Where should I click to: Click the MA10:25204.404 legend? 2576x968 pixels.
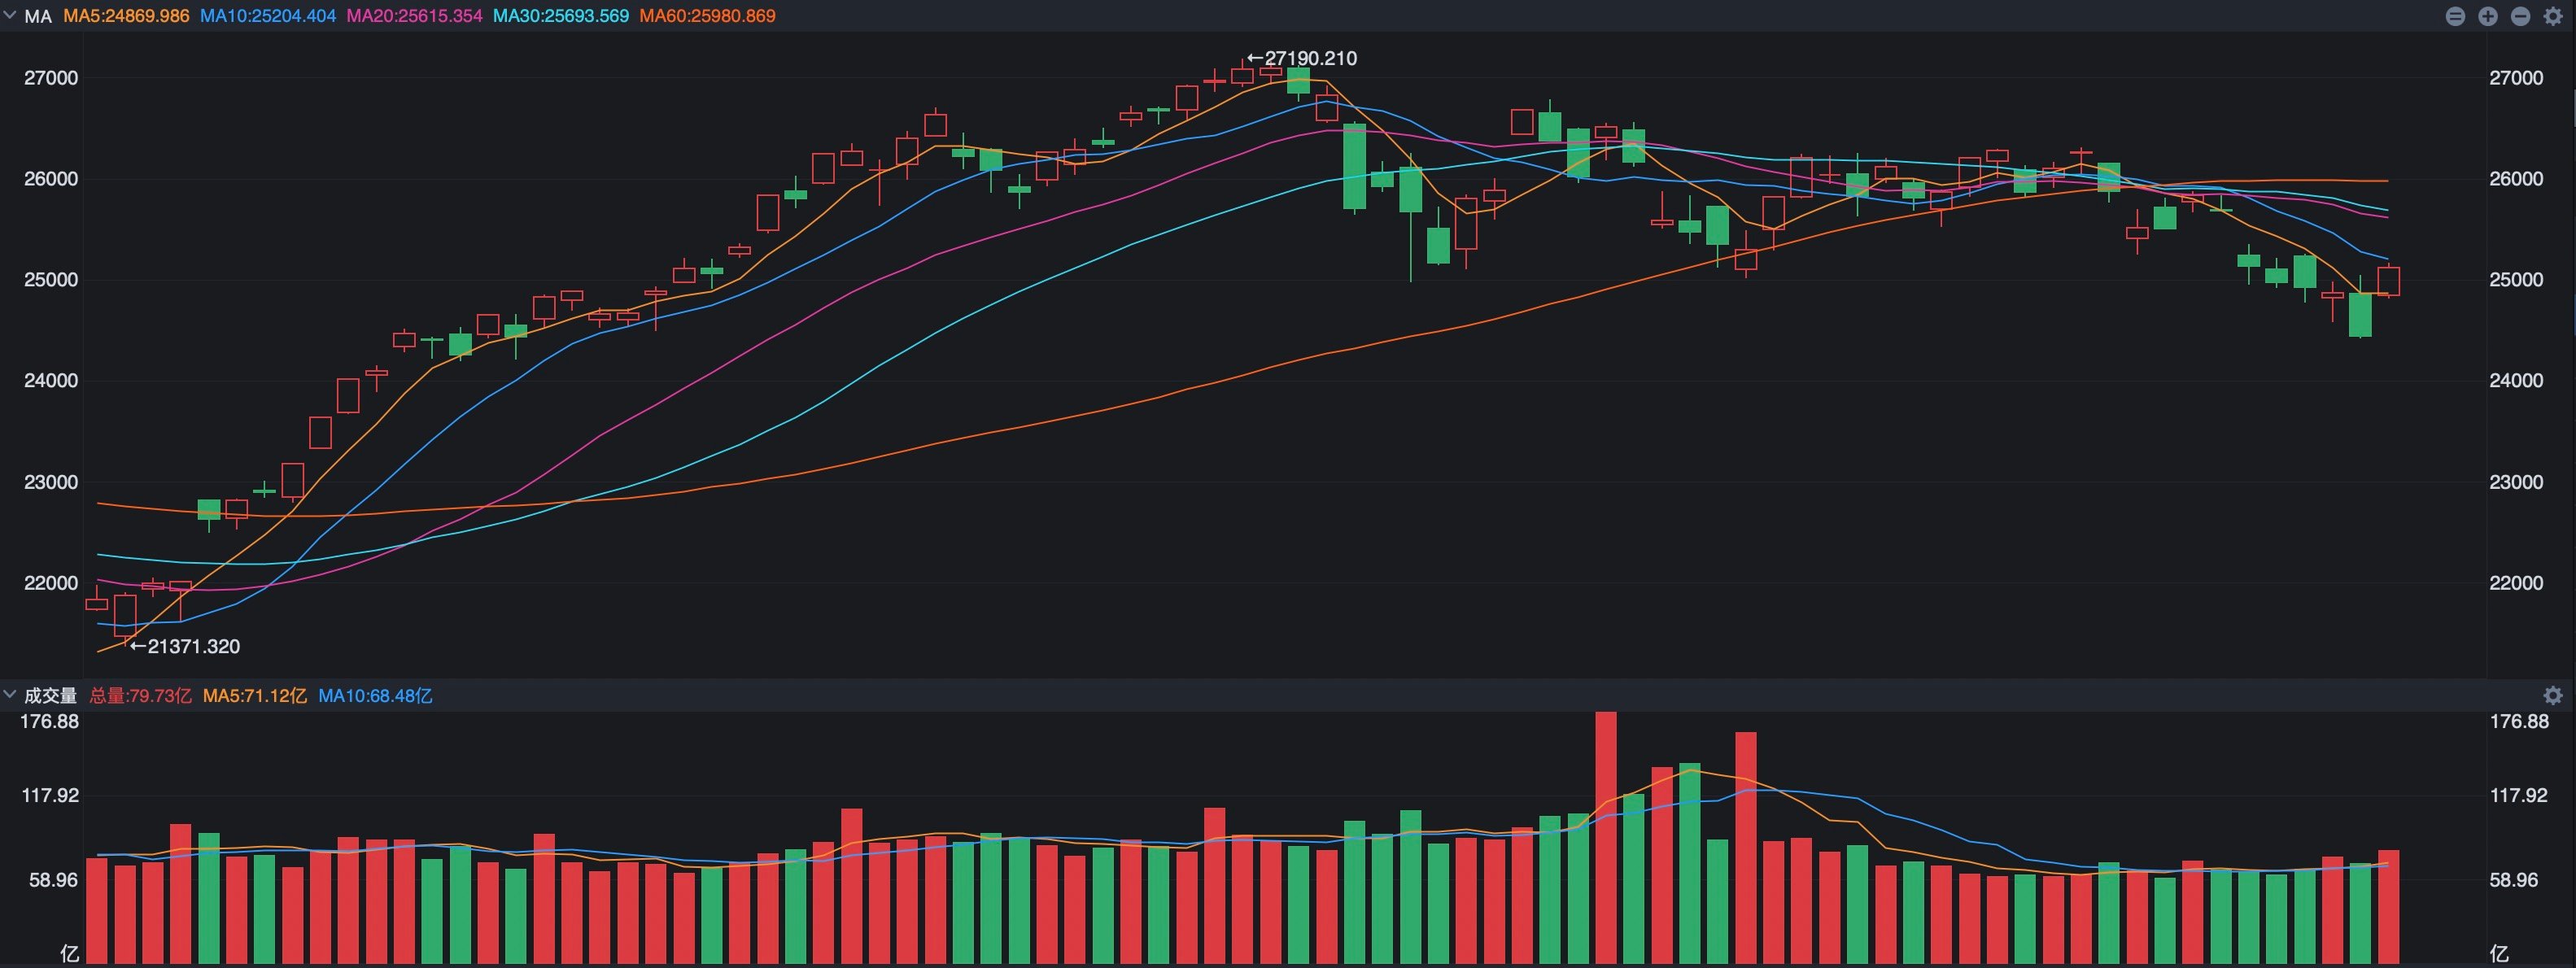tap(268, 16)
